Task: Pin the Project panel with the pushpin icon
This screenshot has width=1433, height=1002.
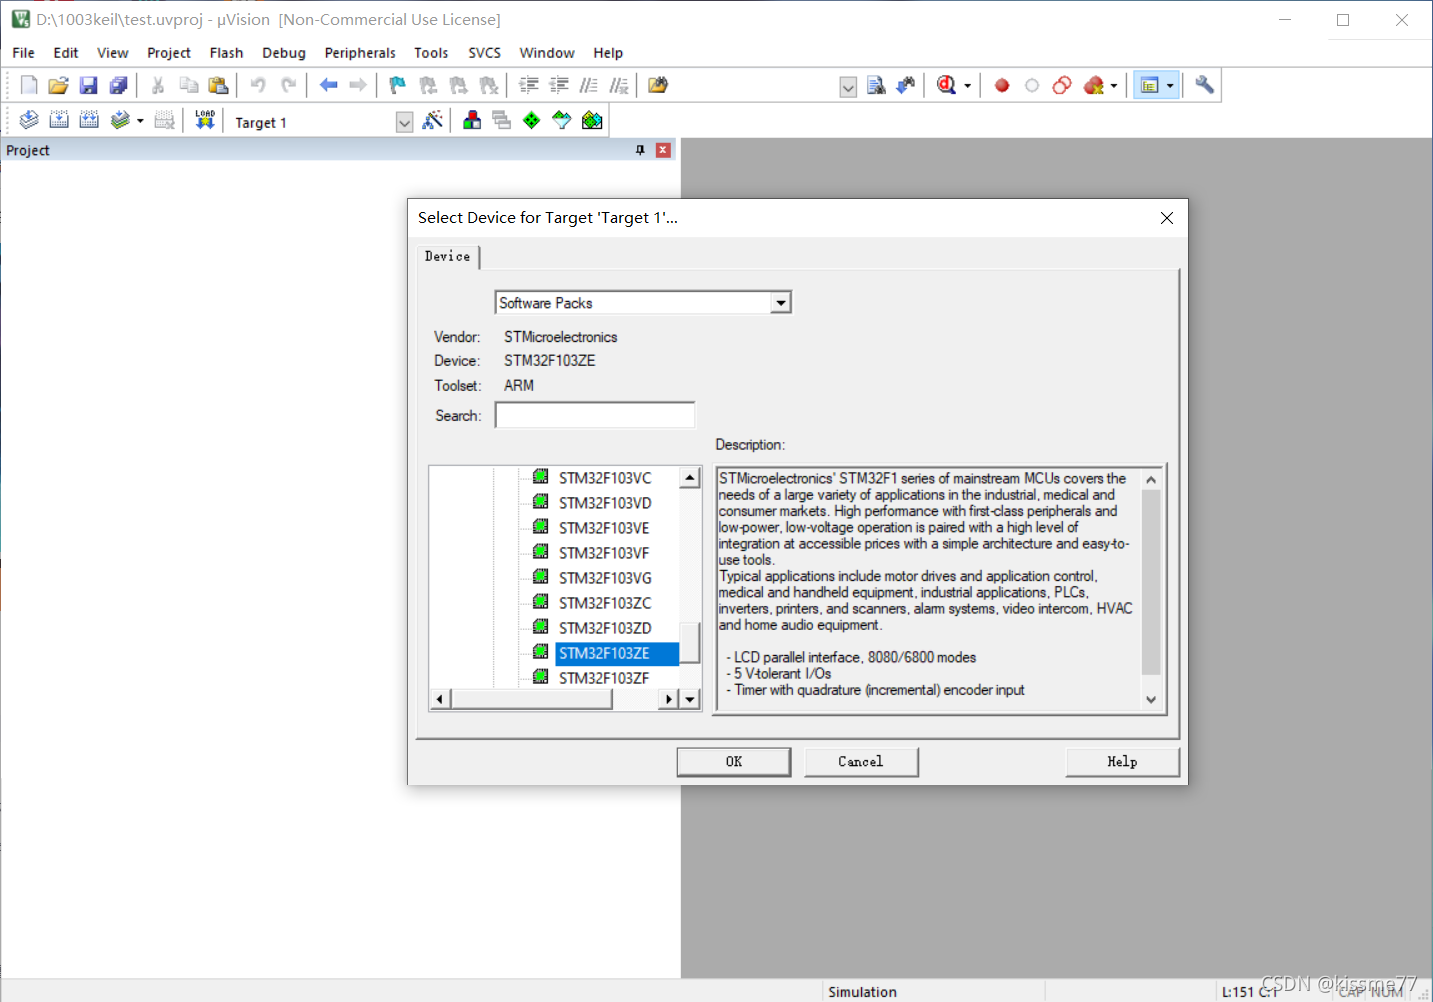Action: (640, 150)
